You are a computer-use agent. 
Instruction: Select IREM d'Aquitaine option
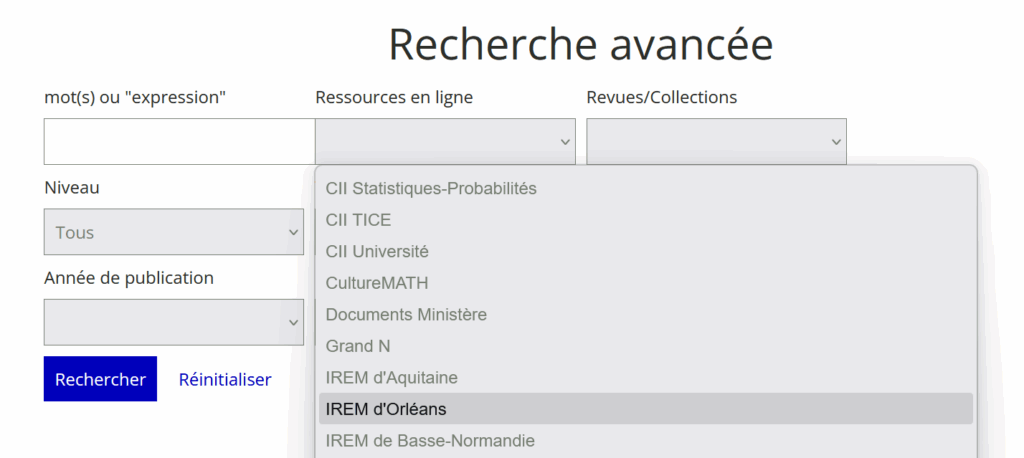coord(646,377)
